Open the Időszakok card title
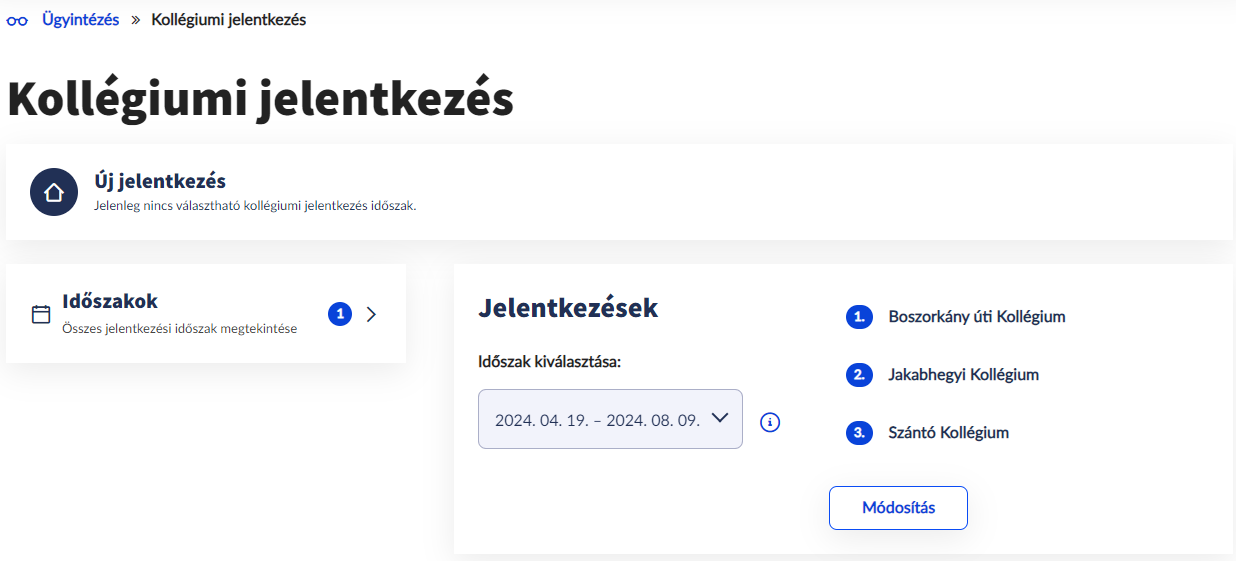 110,301
